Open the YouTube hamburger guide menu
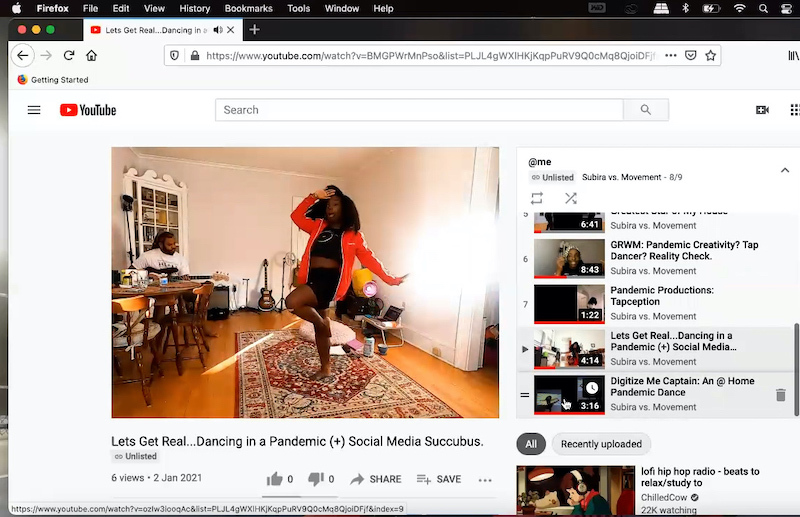800x517 pixels. pos(34,110)
